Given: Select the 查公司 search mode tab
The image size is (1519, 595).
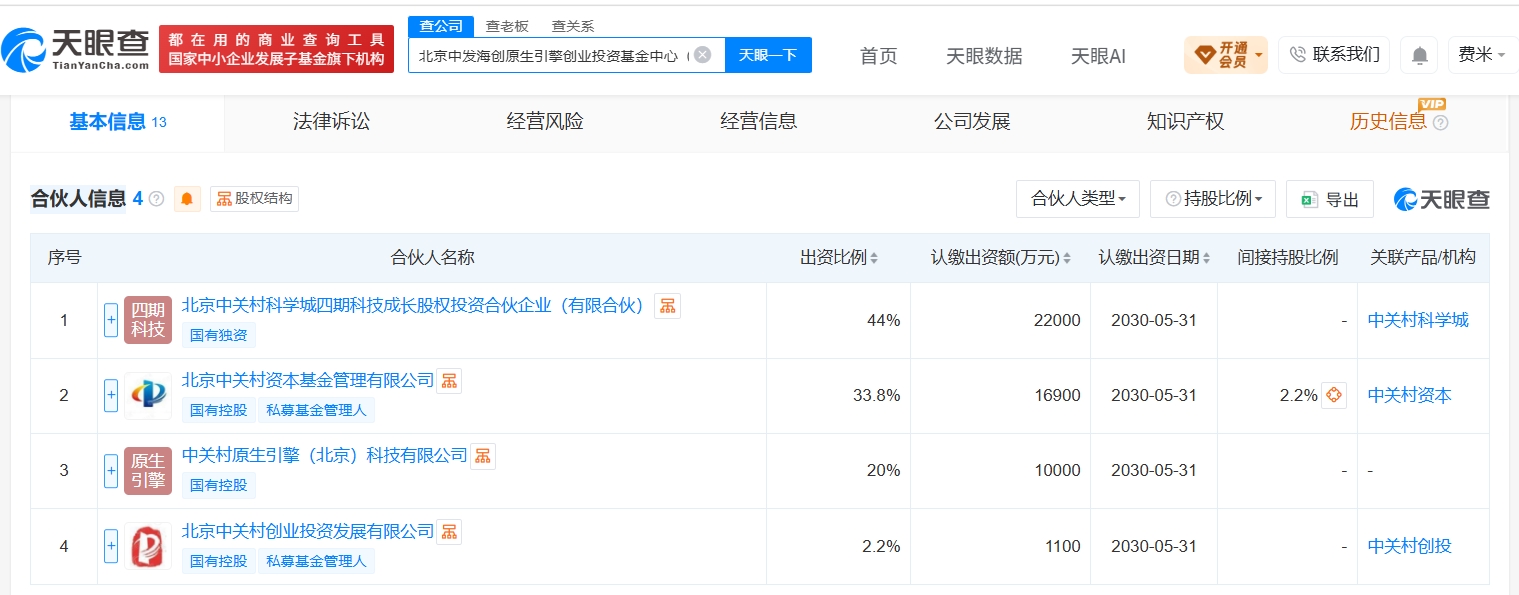Looking at the screenshot, I should (441, 26).
